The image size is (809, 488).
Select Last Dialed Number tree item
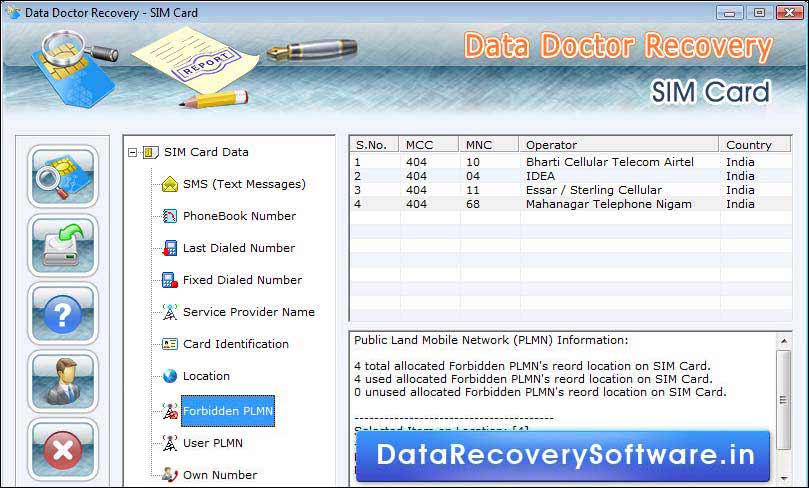coord(239,248)
